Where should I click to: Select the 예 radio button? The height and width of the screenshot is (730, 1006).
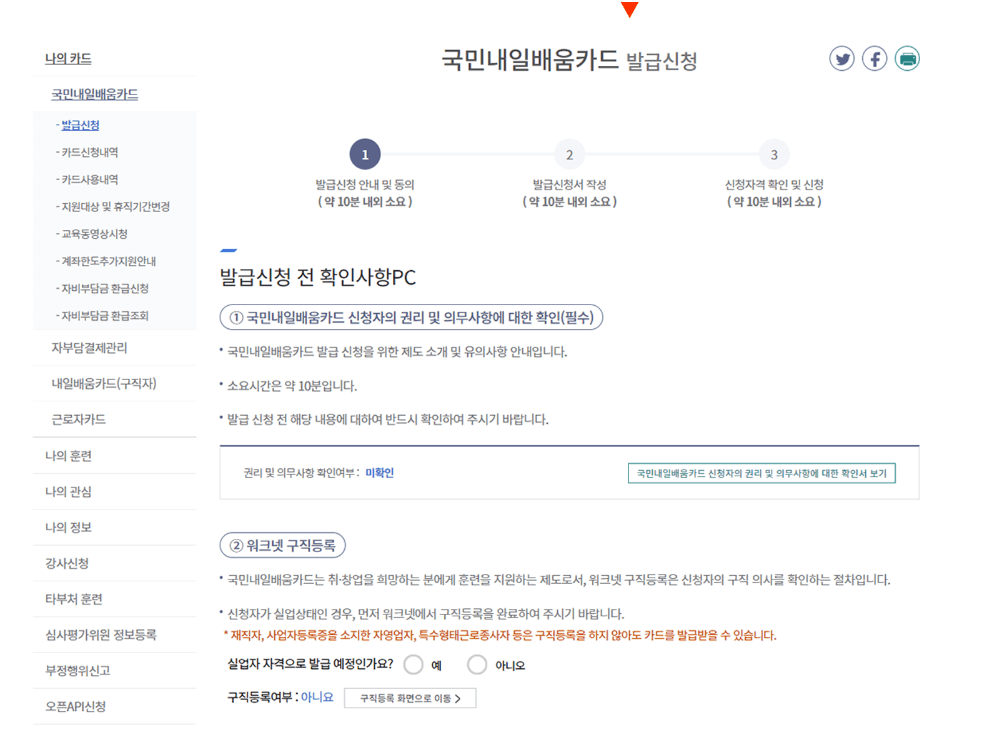[x=413, y=664]
